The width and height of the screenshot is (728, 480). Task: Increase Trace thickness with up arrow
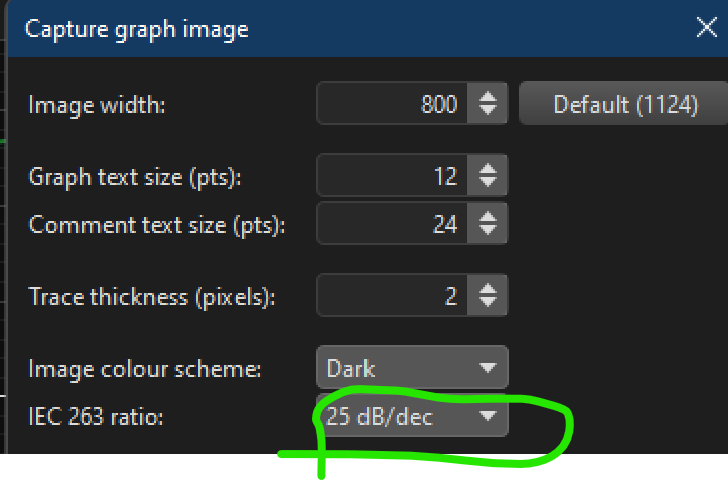click(487, 289)
